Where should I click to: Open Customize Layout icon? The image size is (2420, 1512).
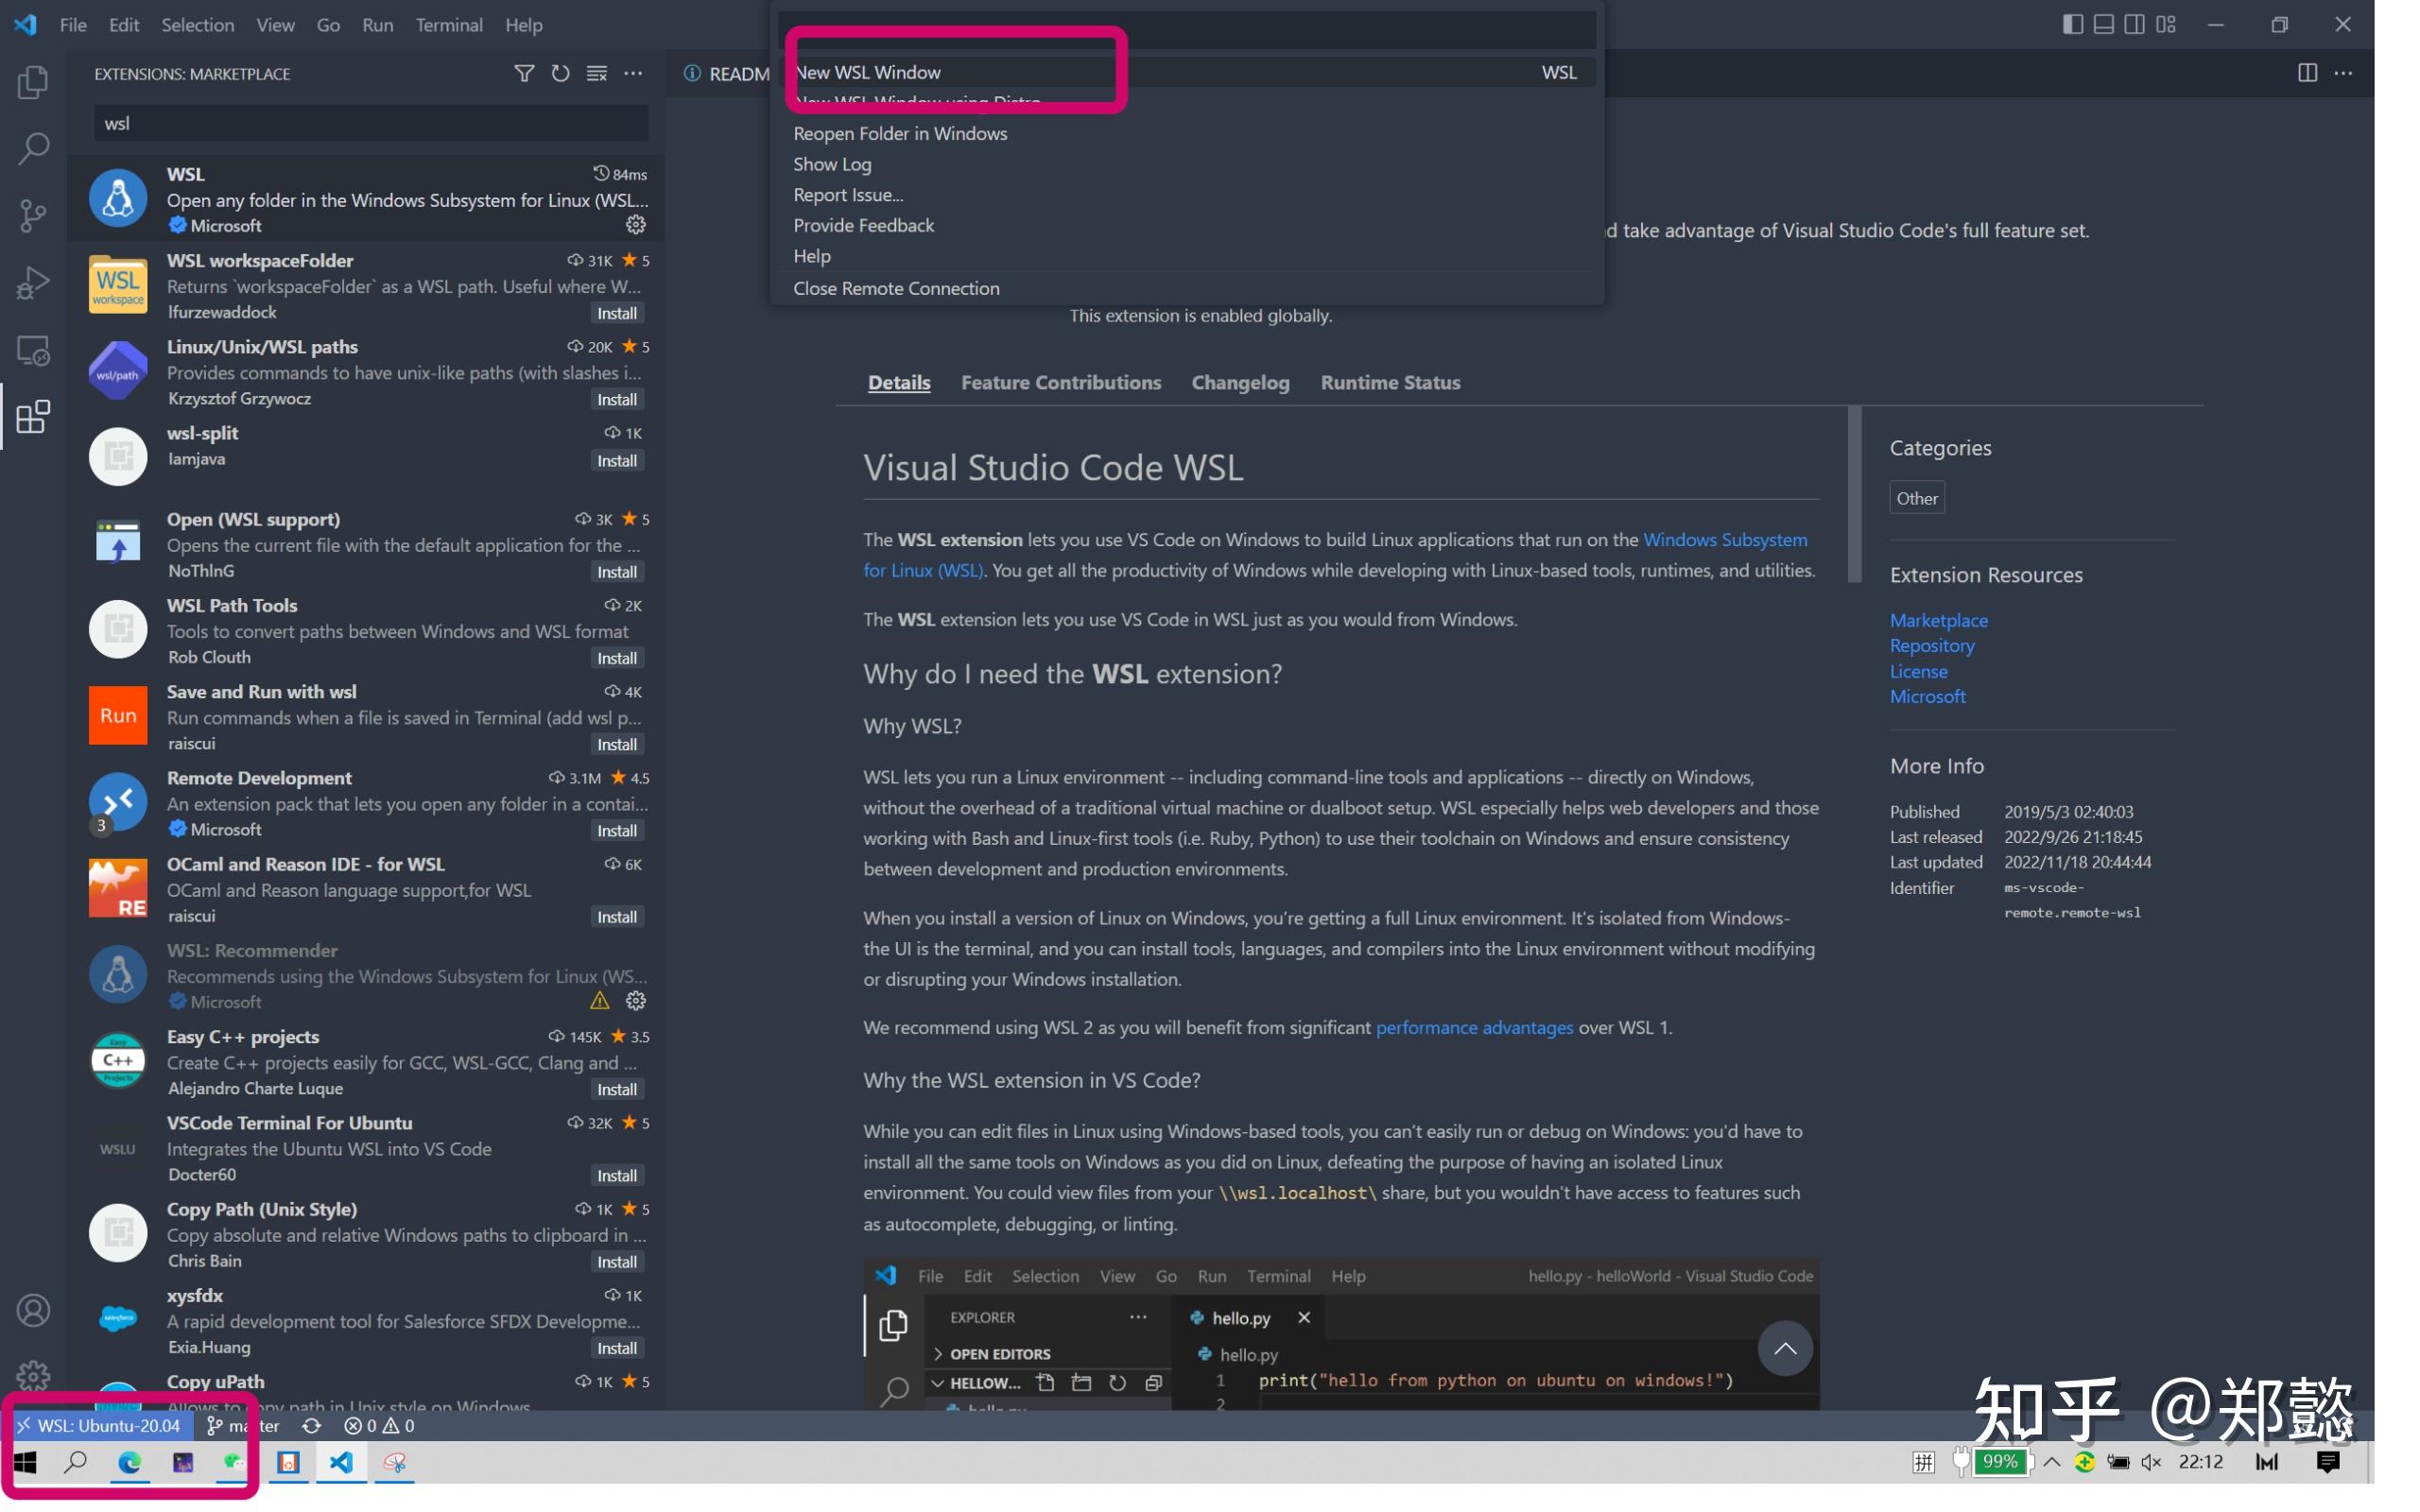click(2166, 24)
